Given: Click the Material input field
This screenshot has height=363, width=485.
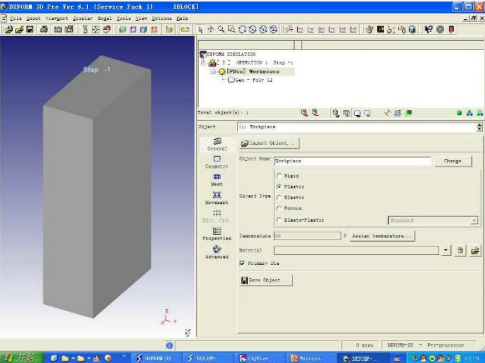Looking at the screenshot, I should coord(356,250).
